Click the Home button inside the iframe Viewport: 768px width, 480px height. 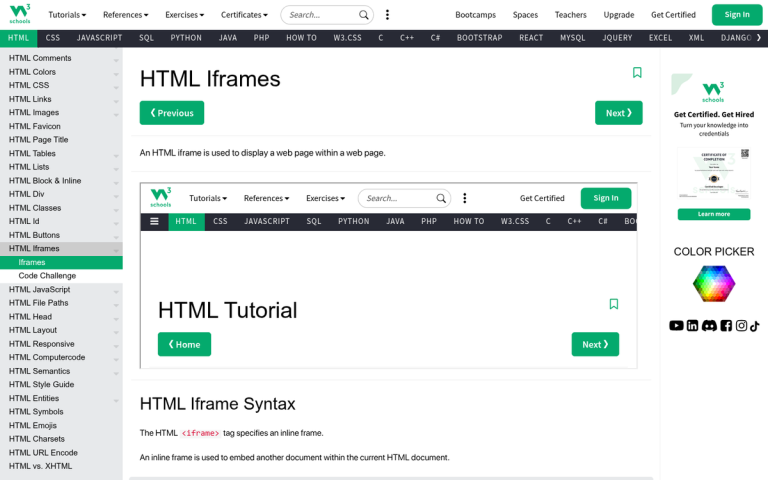(184, 344)
